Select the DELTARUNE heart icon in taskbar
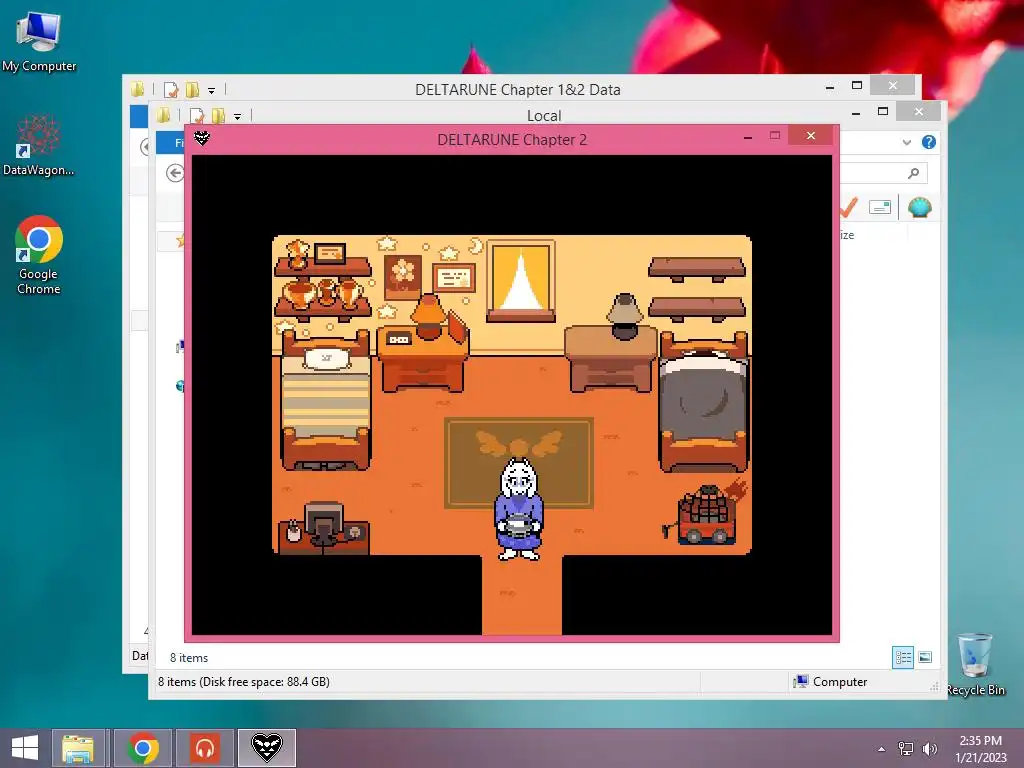 coord(266,748)
